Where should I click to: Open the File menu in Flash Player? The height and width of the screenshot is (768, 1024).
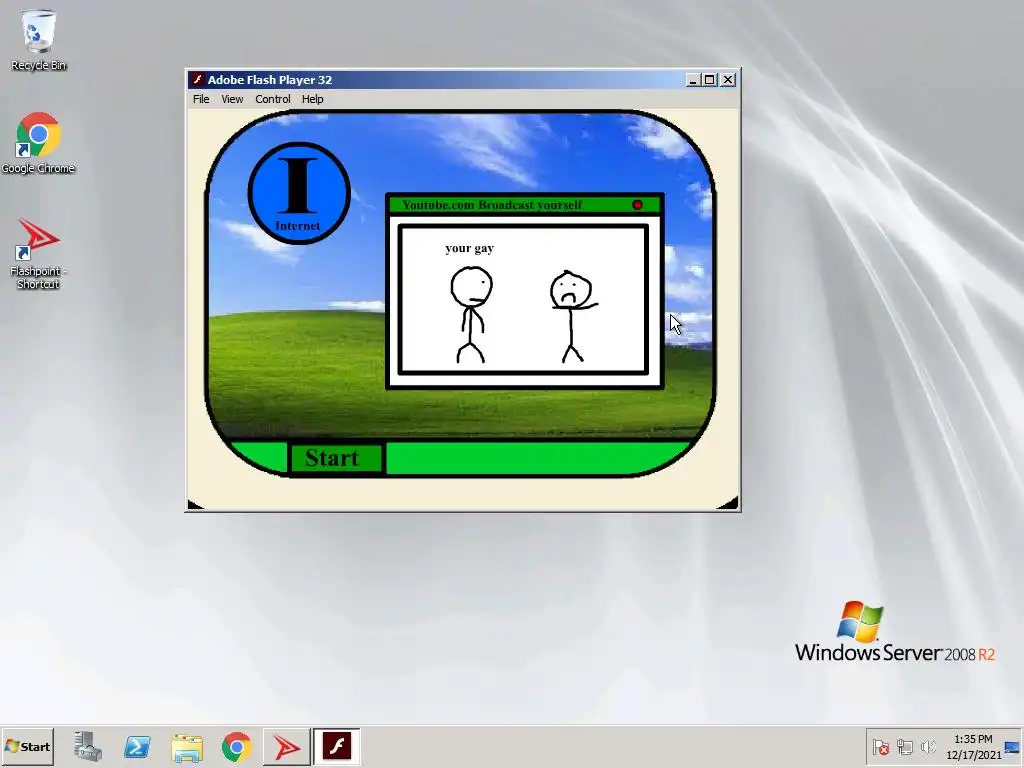pyautogui.click(x=201, y=99)
